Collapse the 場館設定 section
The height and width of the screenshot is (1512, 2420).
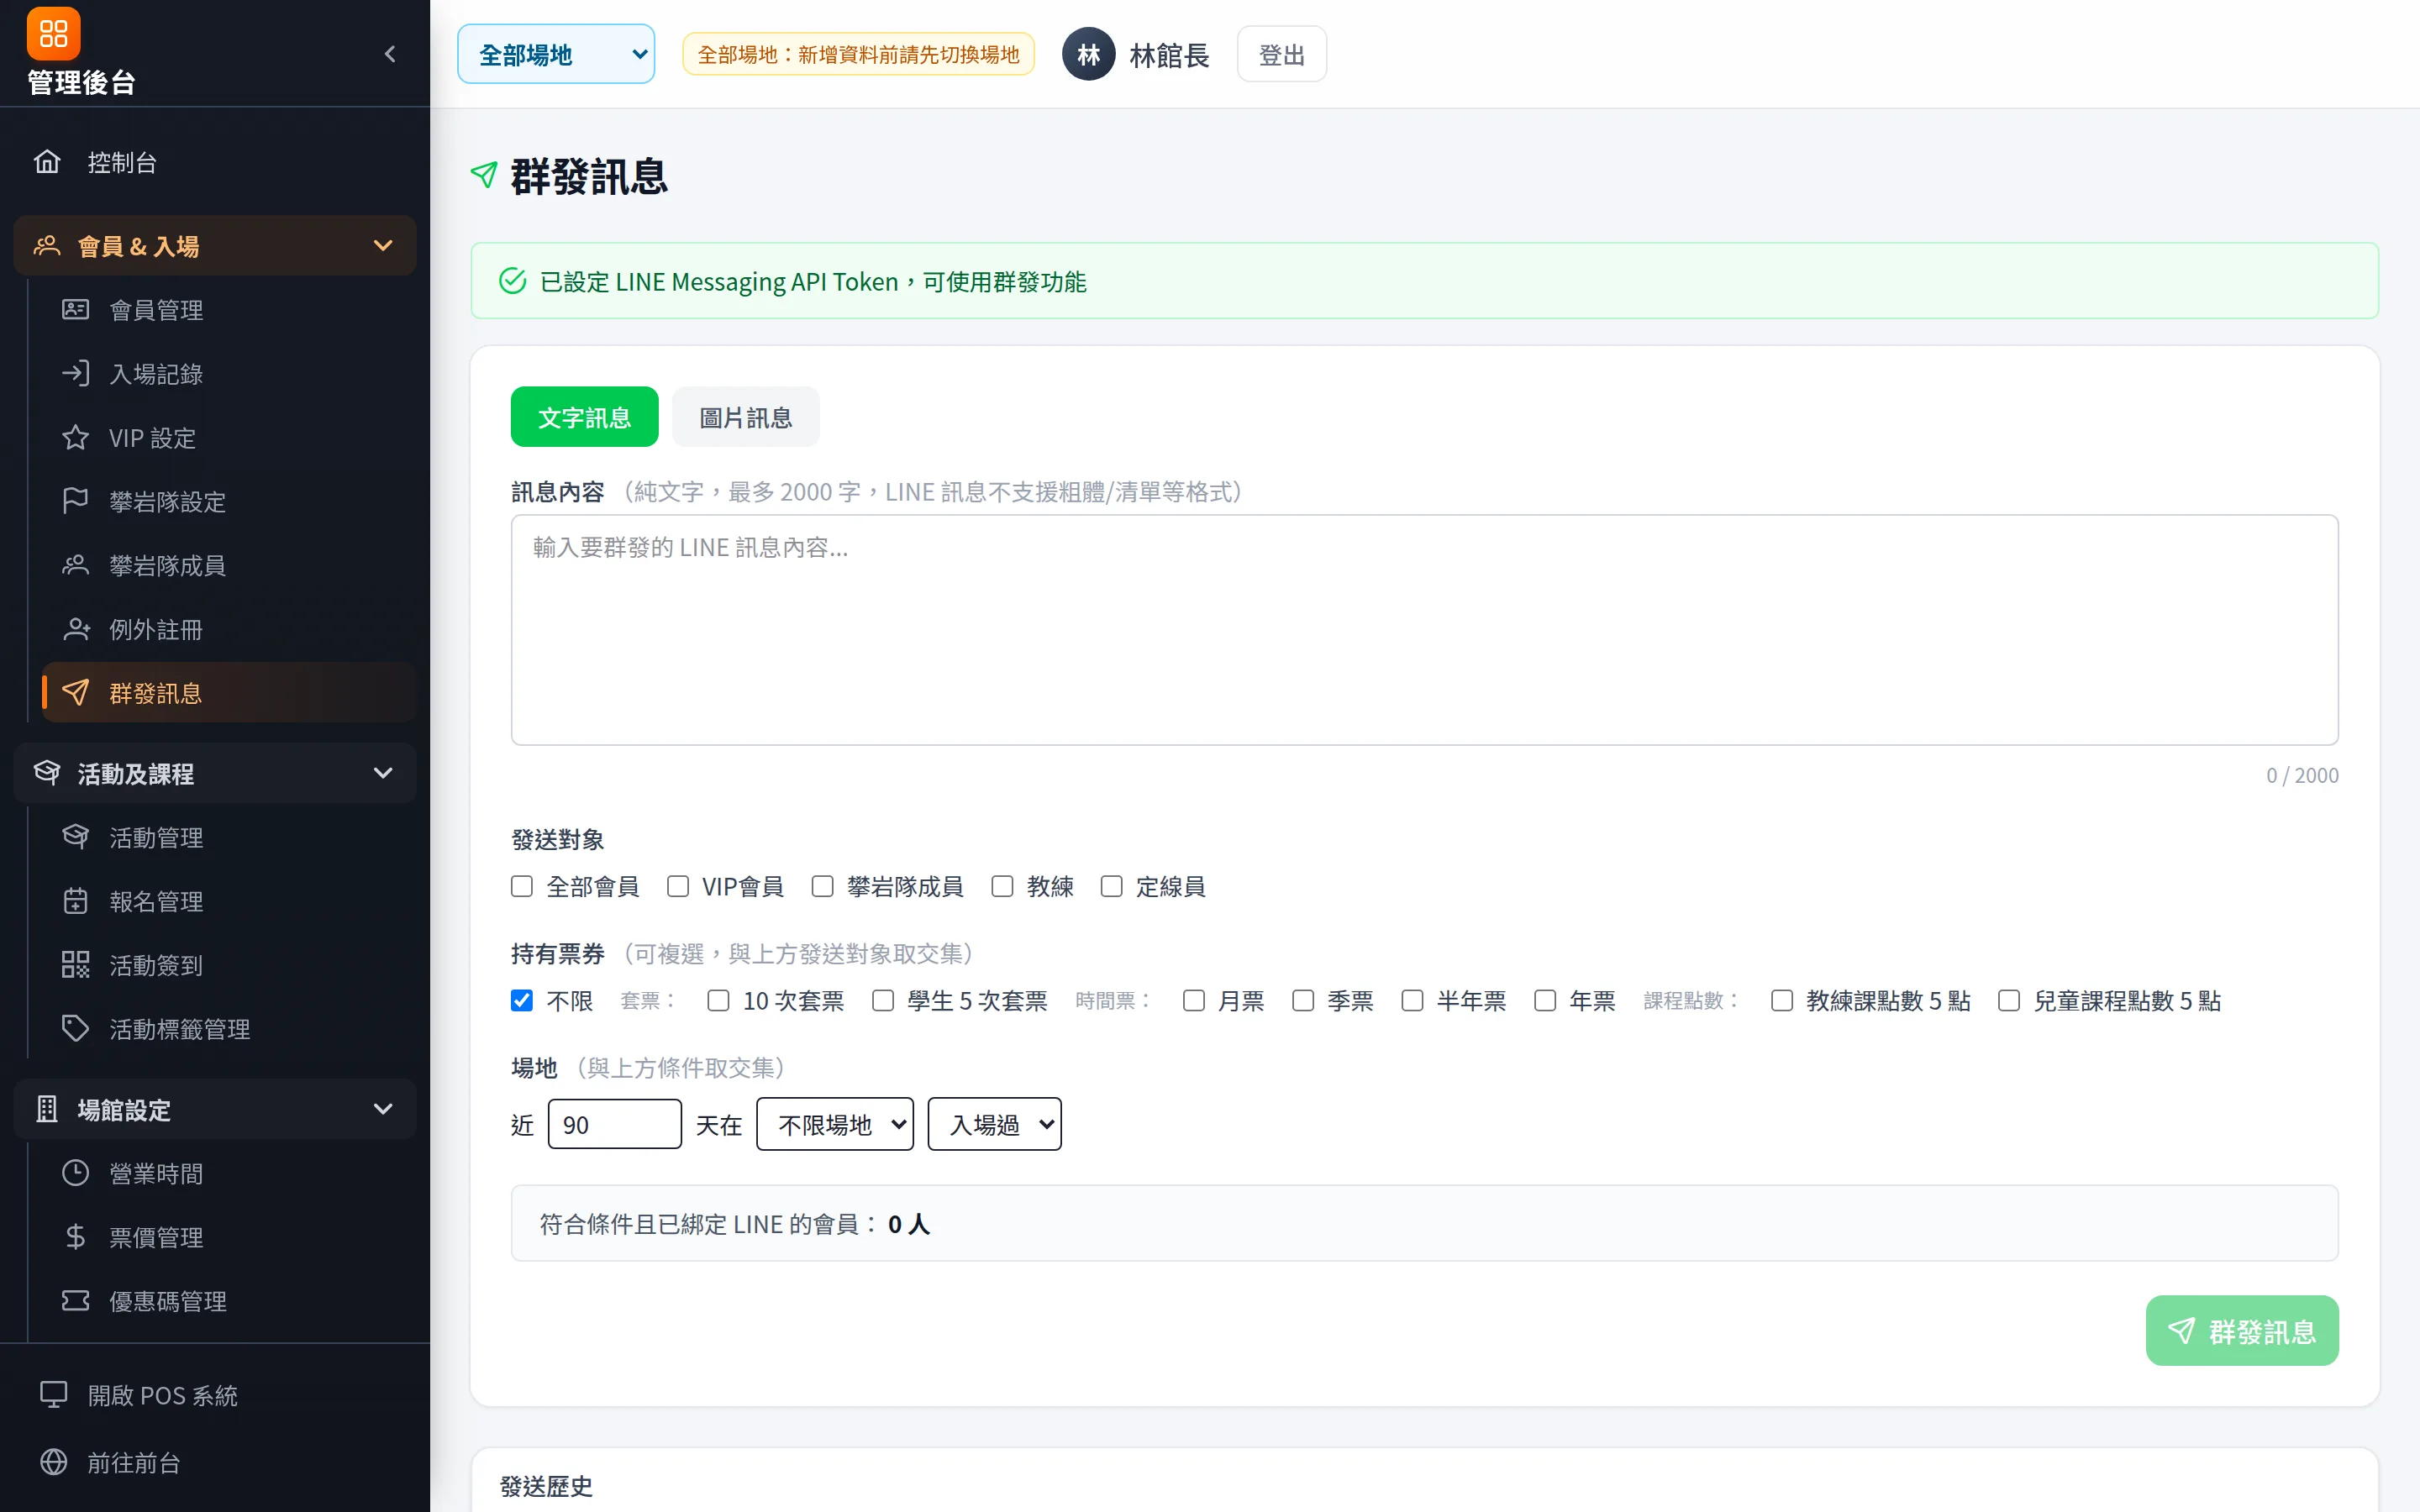tap(215, 1109)
